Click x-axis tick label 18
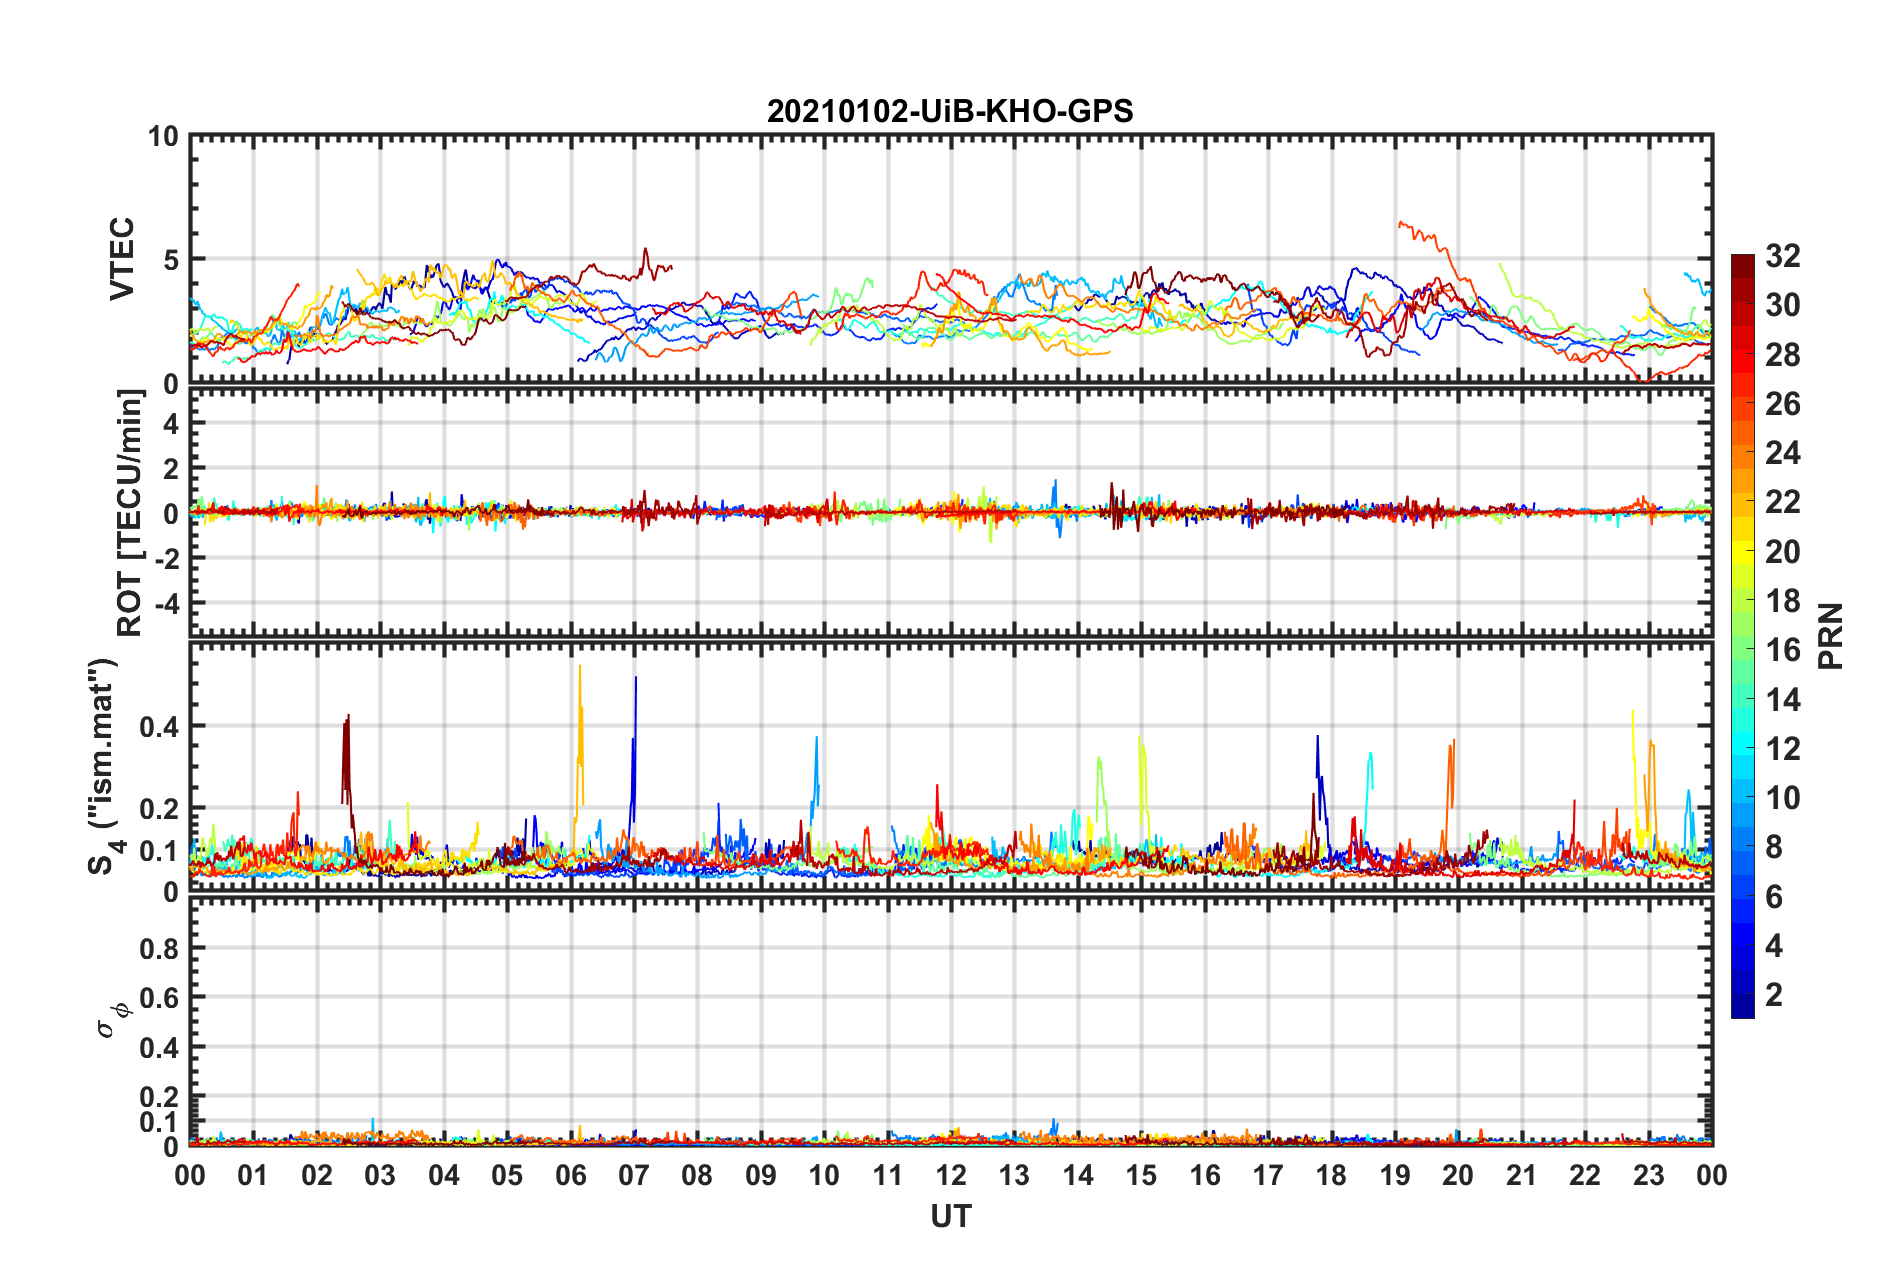The width and height of the screenshot is (1902, 1272). (x=1332, y=1175)
